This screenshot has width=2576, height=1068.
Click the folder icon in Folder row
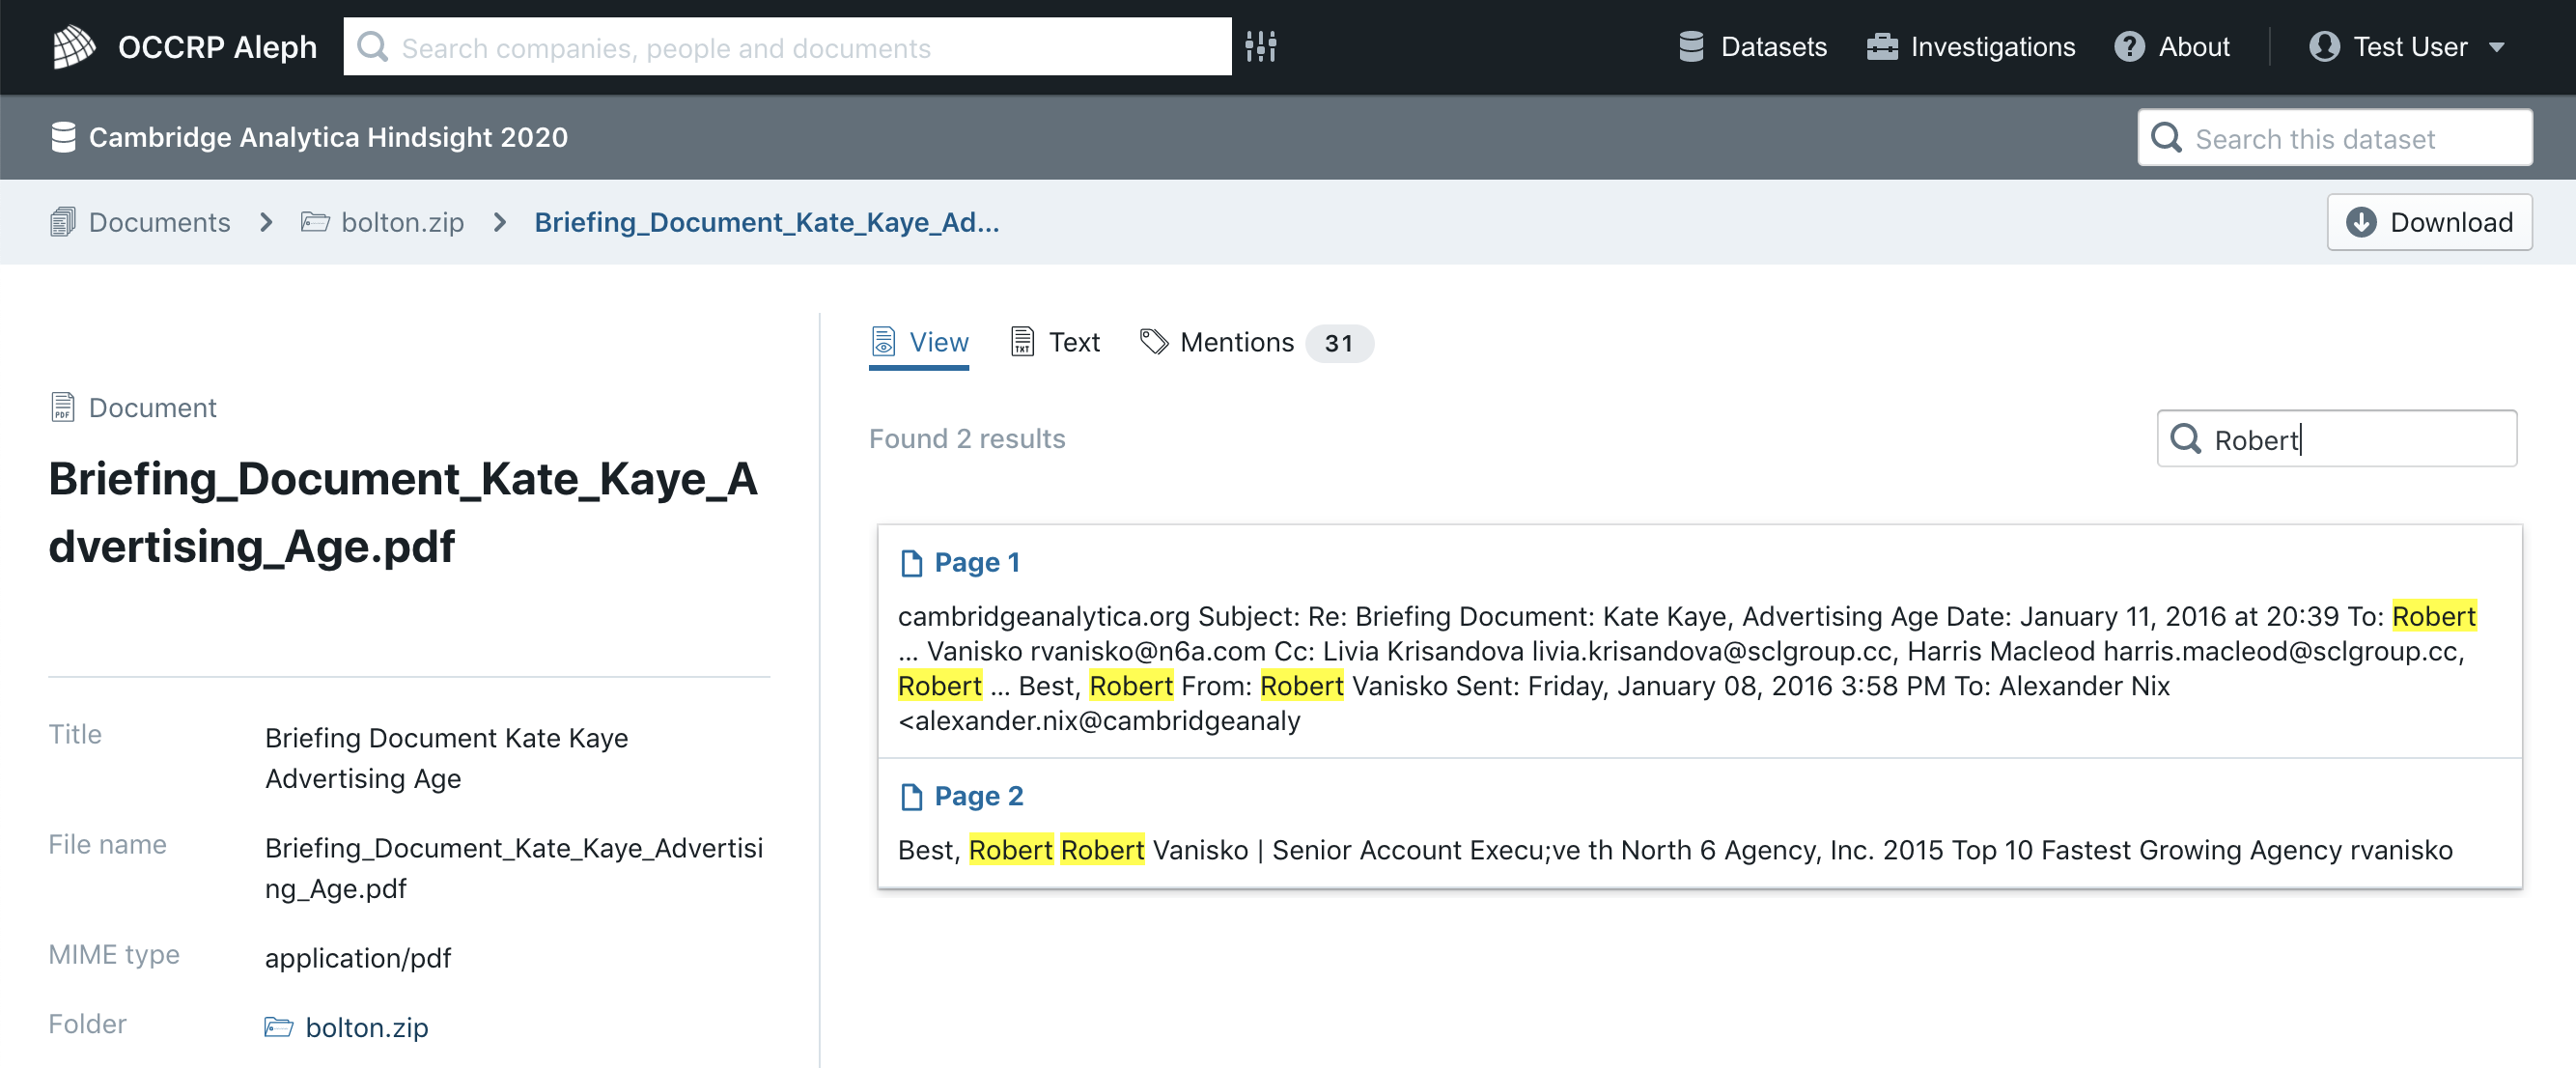[279, 1026]
